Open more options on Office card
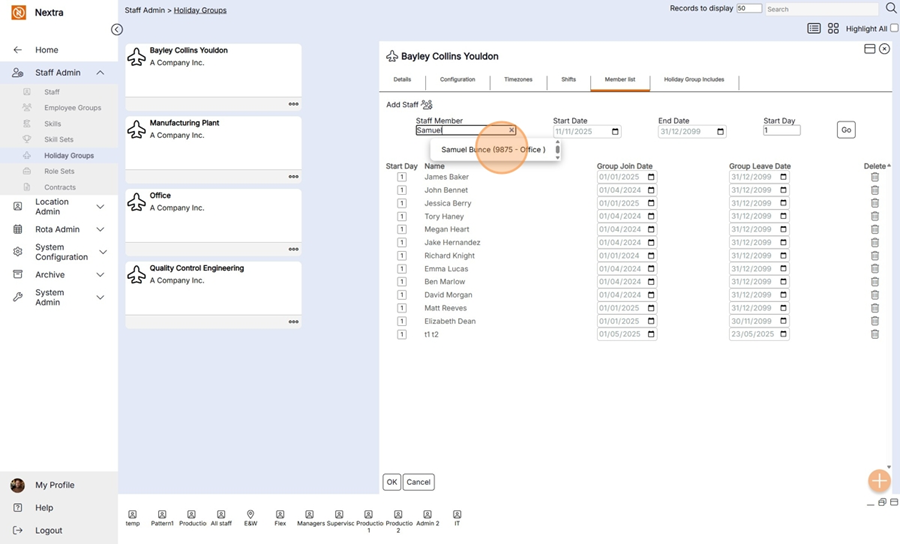This screenshot has width=900, height=544. tap(293, 249)
